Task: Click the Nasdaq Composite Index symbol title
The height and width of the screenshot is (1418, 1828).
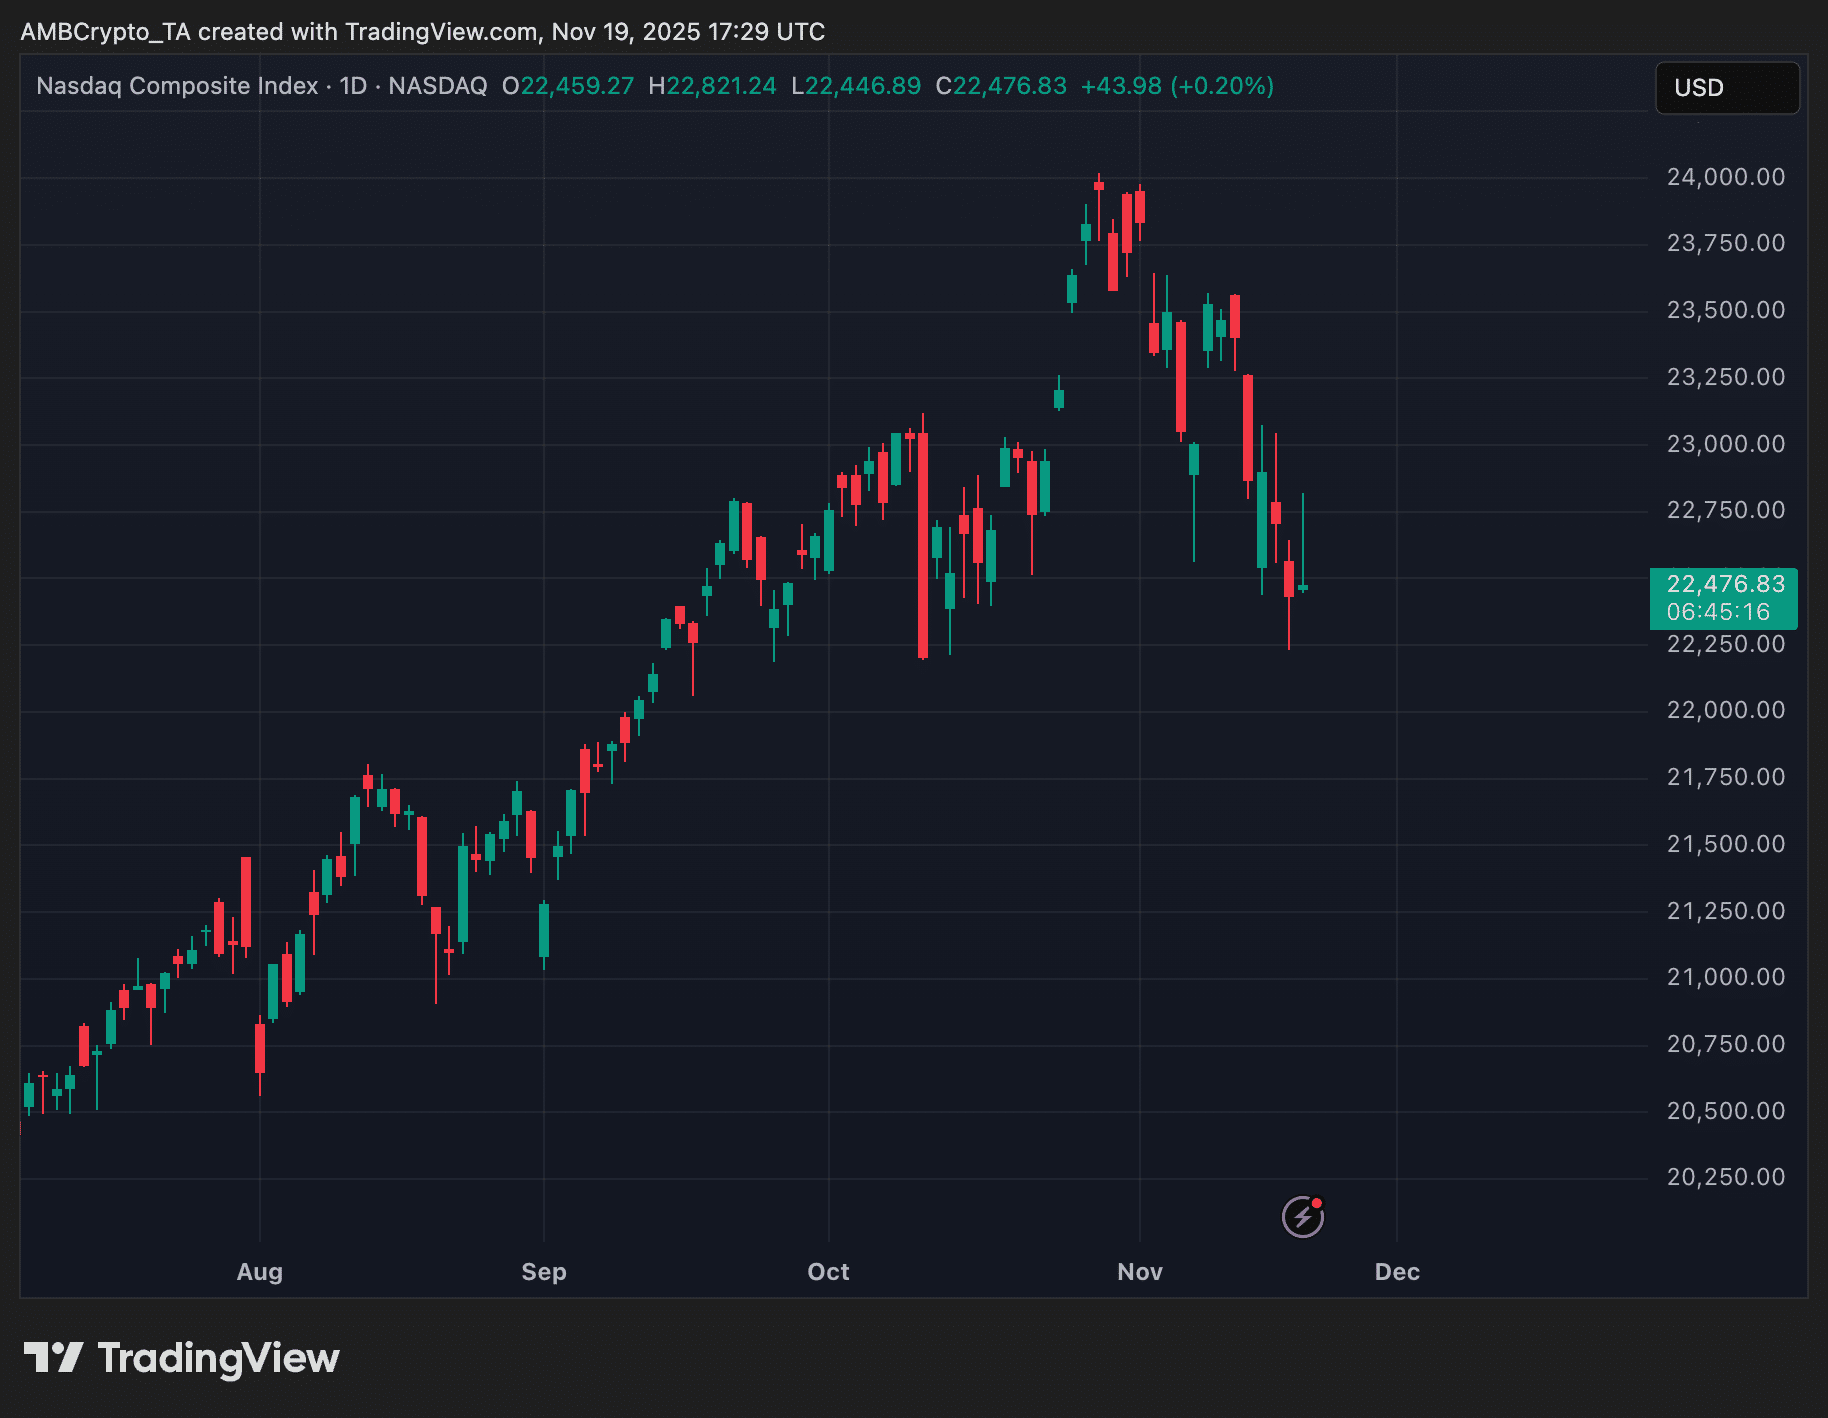Action: 177,86
